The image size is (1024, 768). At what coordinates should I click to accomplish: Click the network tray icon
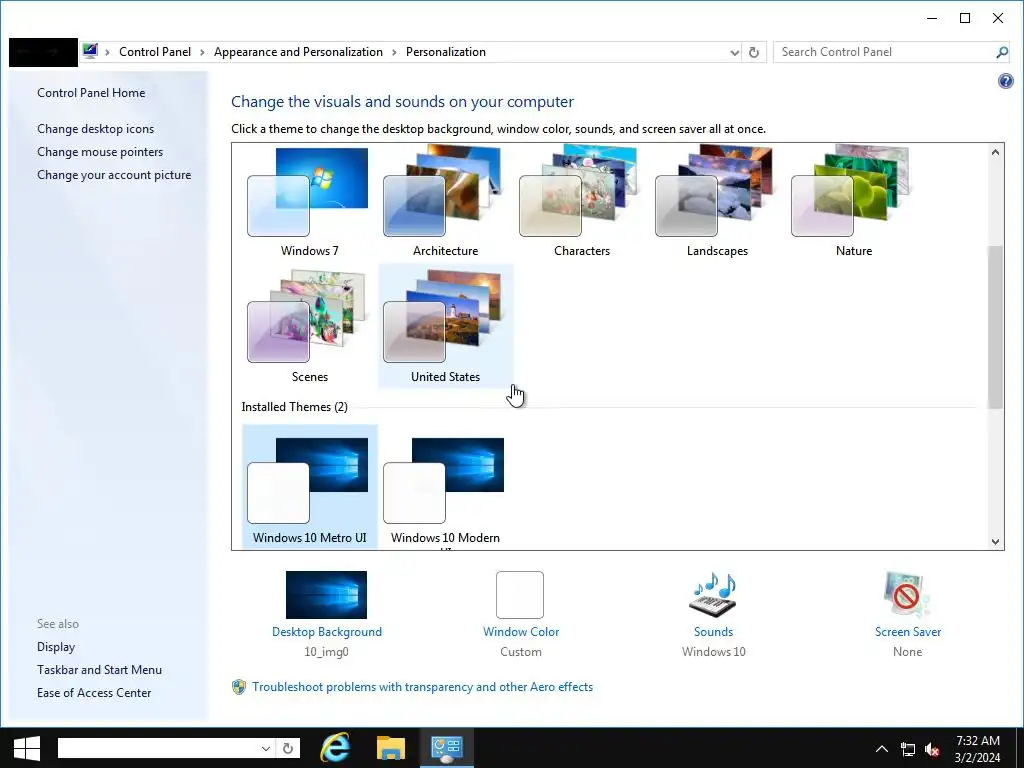click(x=908, y=749)
